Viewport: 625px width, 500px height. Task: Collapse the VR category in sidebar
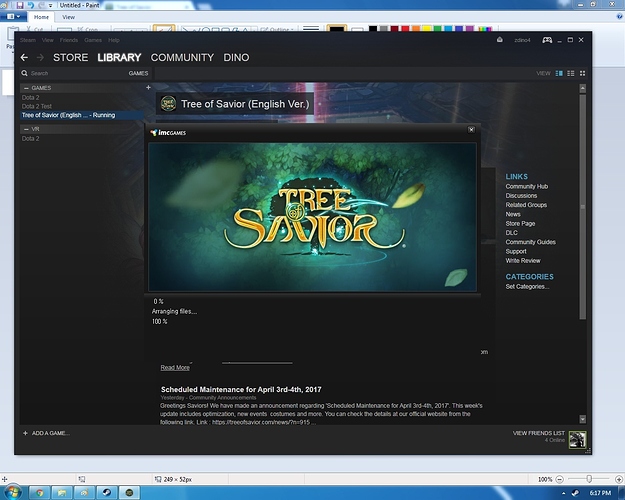[26, 129]
